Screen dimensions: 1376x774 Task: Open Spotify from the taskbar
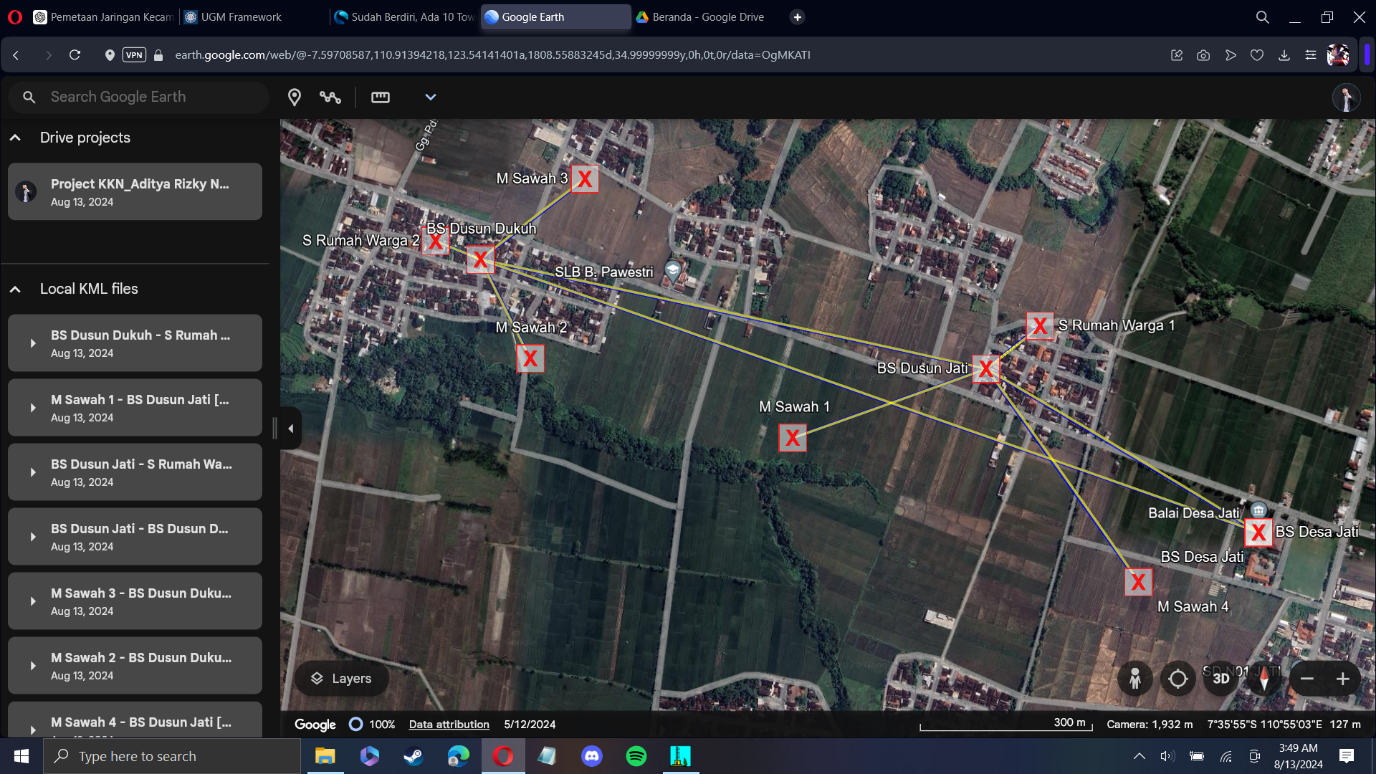coord(636,756)
